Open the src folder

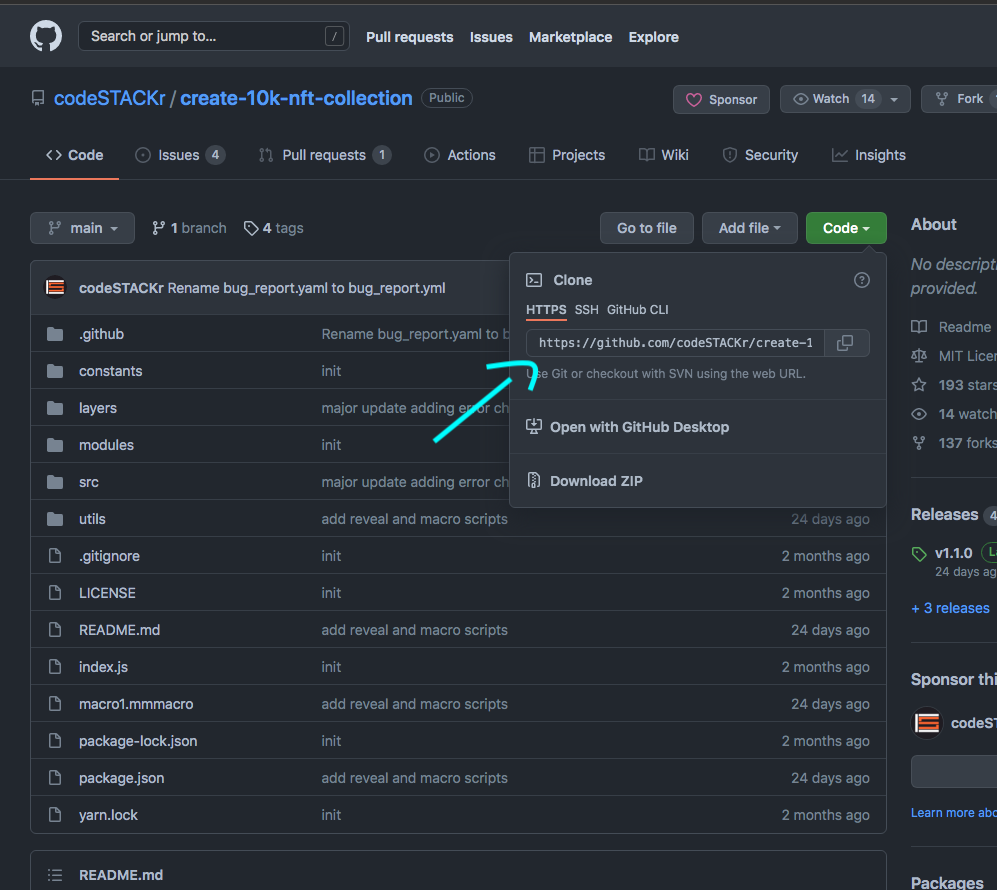tap(88, 482)
